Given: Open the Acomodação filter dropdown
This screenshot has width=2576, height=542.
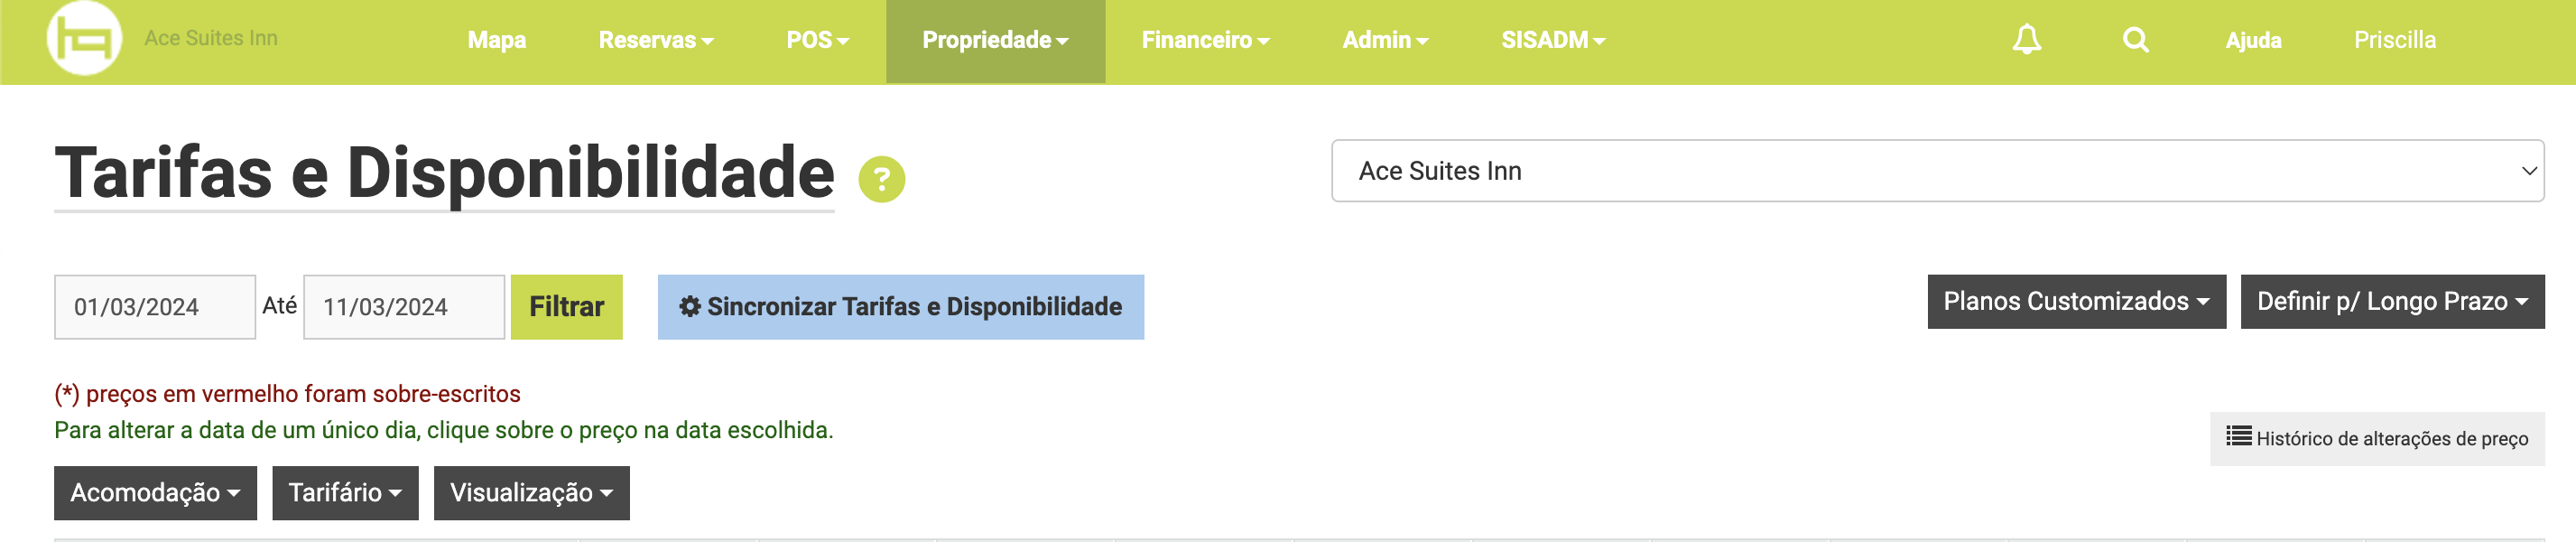Looking at the screenshot, I should [155, 492].
